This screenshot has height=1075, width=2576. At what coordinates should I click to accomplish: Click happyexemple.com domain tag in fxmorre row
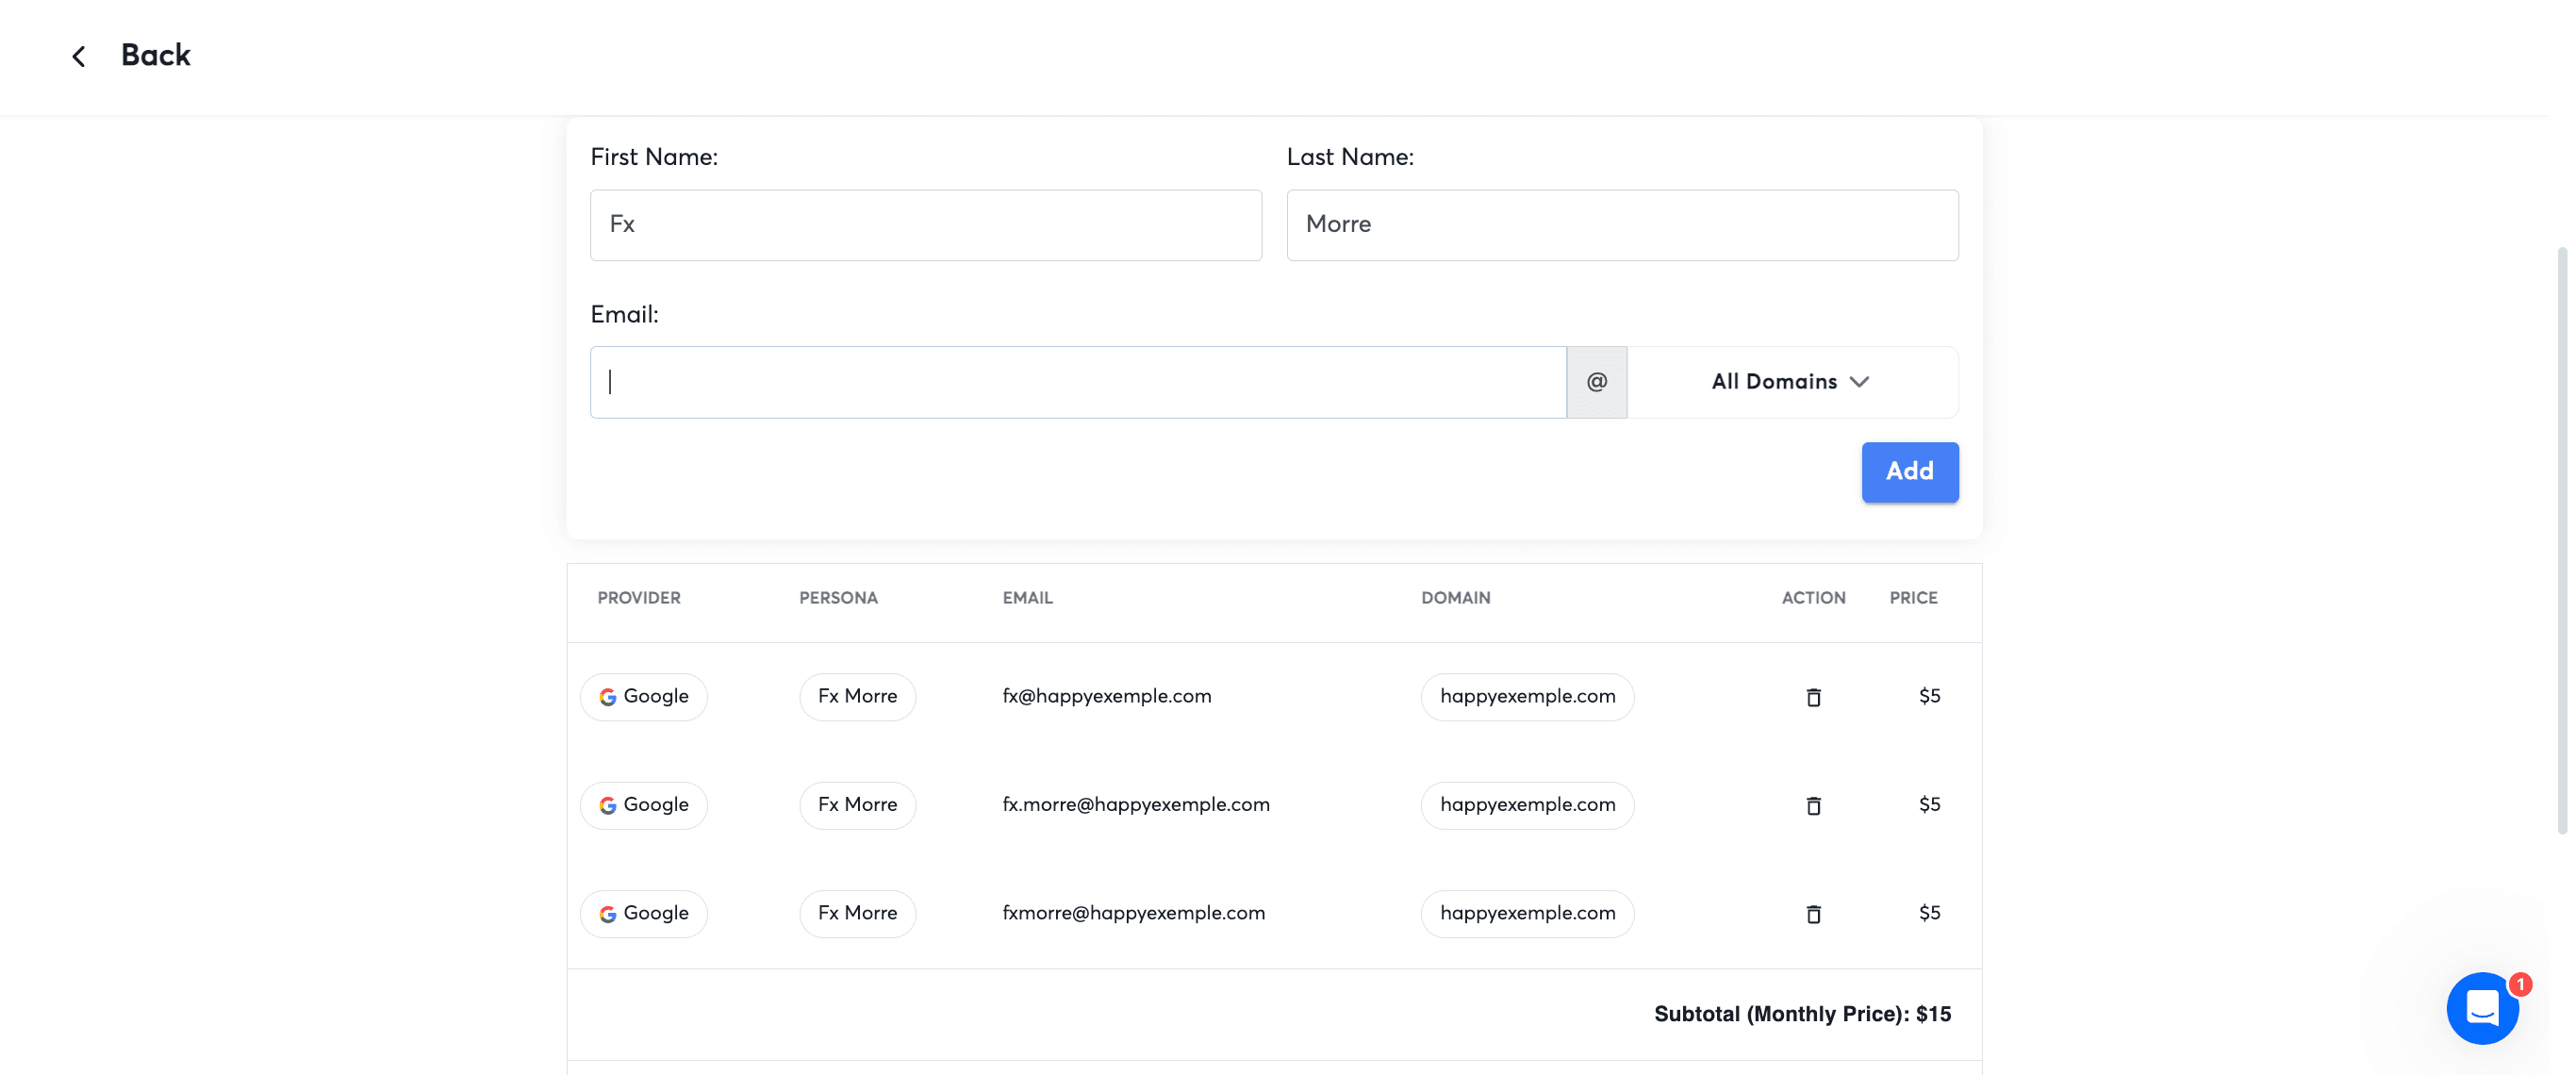(1527, 913)
